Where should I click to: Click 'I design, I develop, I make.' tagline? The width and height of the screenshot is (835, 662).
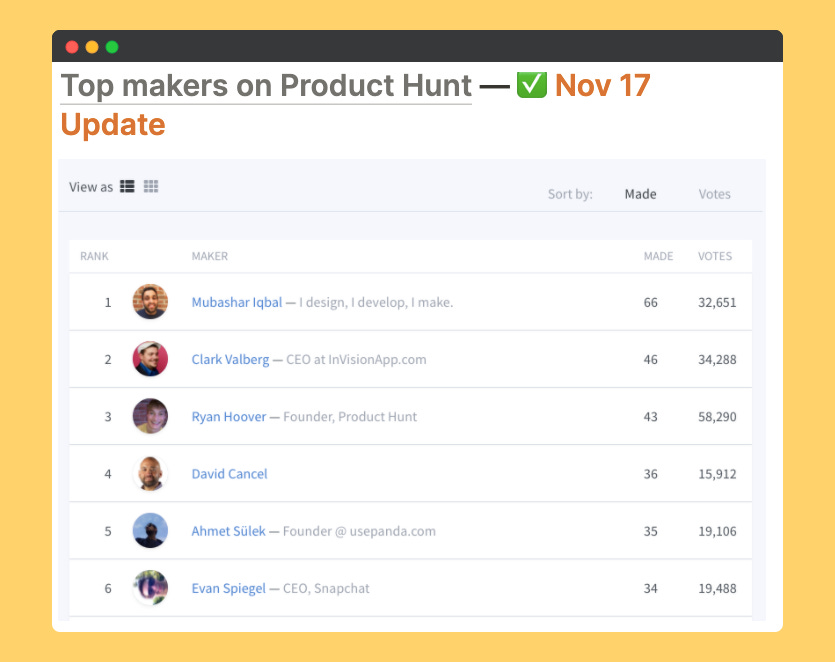coord(376,303)
